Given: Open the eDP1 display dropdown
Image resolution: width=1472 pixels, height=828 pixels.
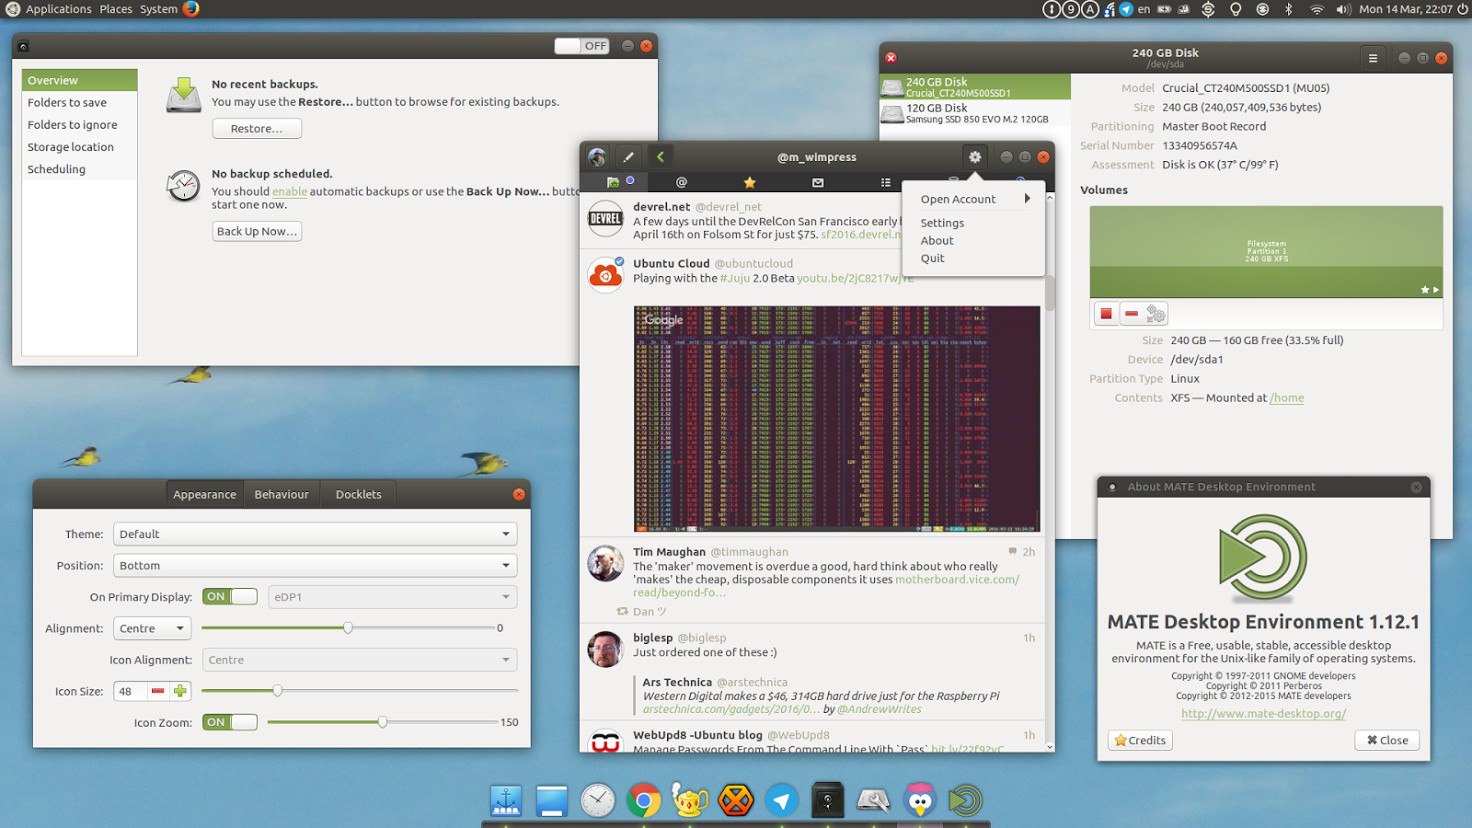Looking at the screenshot, I should (392, 597).
